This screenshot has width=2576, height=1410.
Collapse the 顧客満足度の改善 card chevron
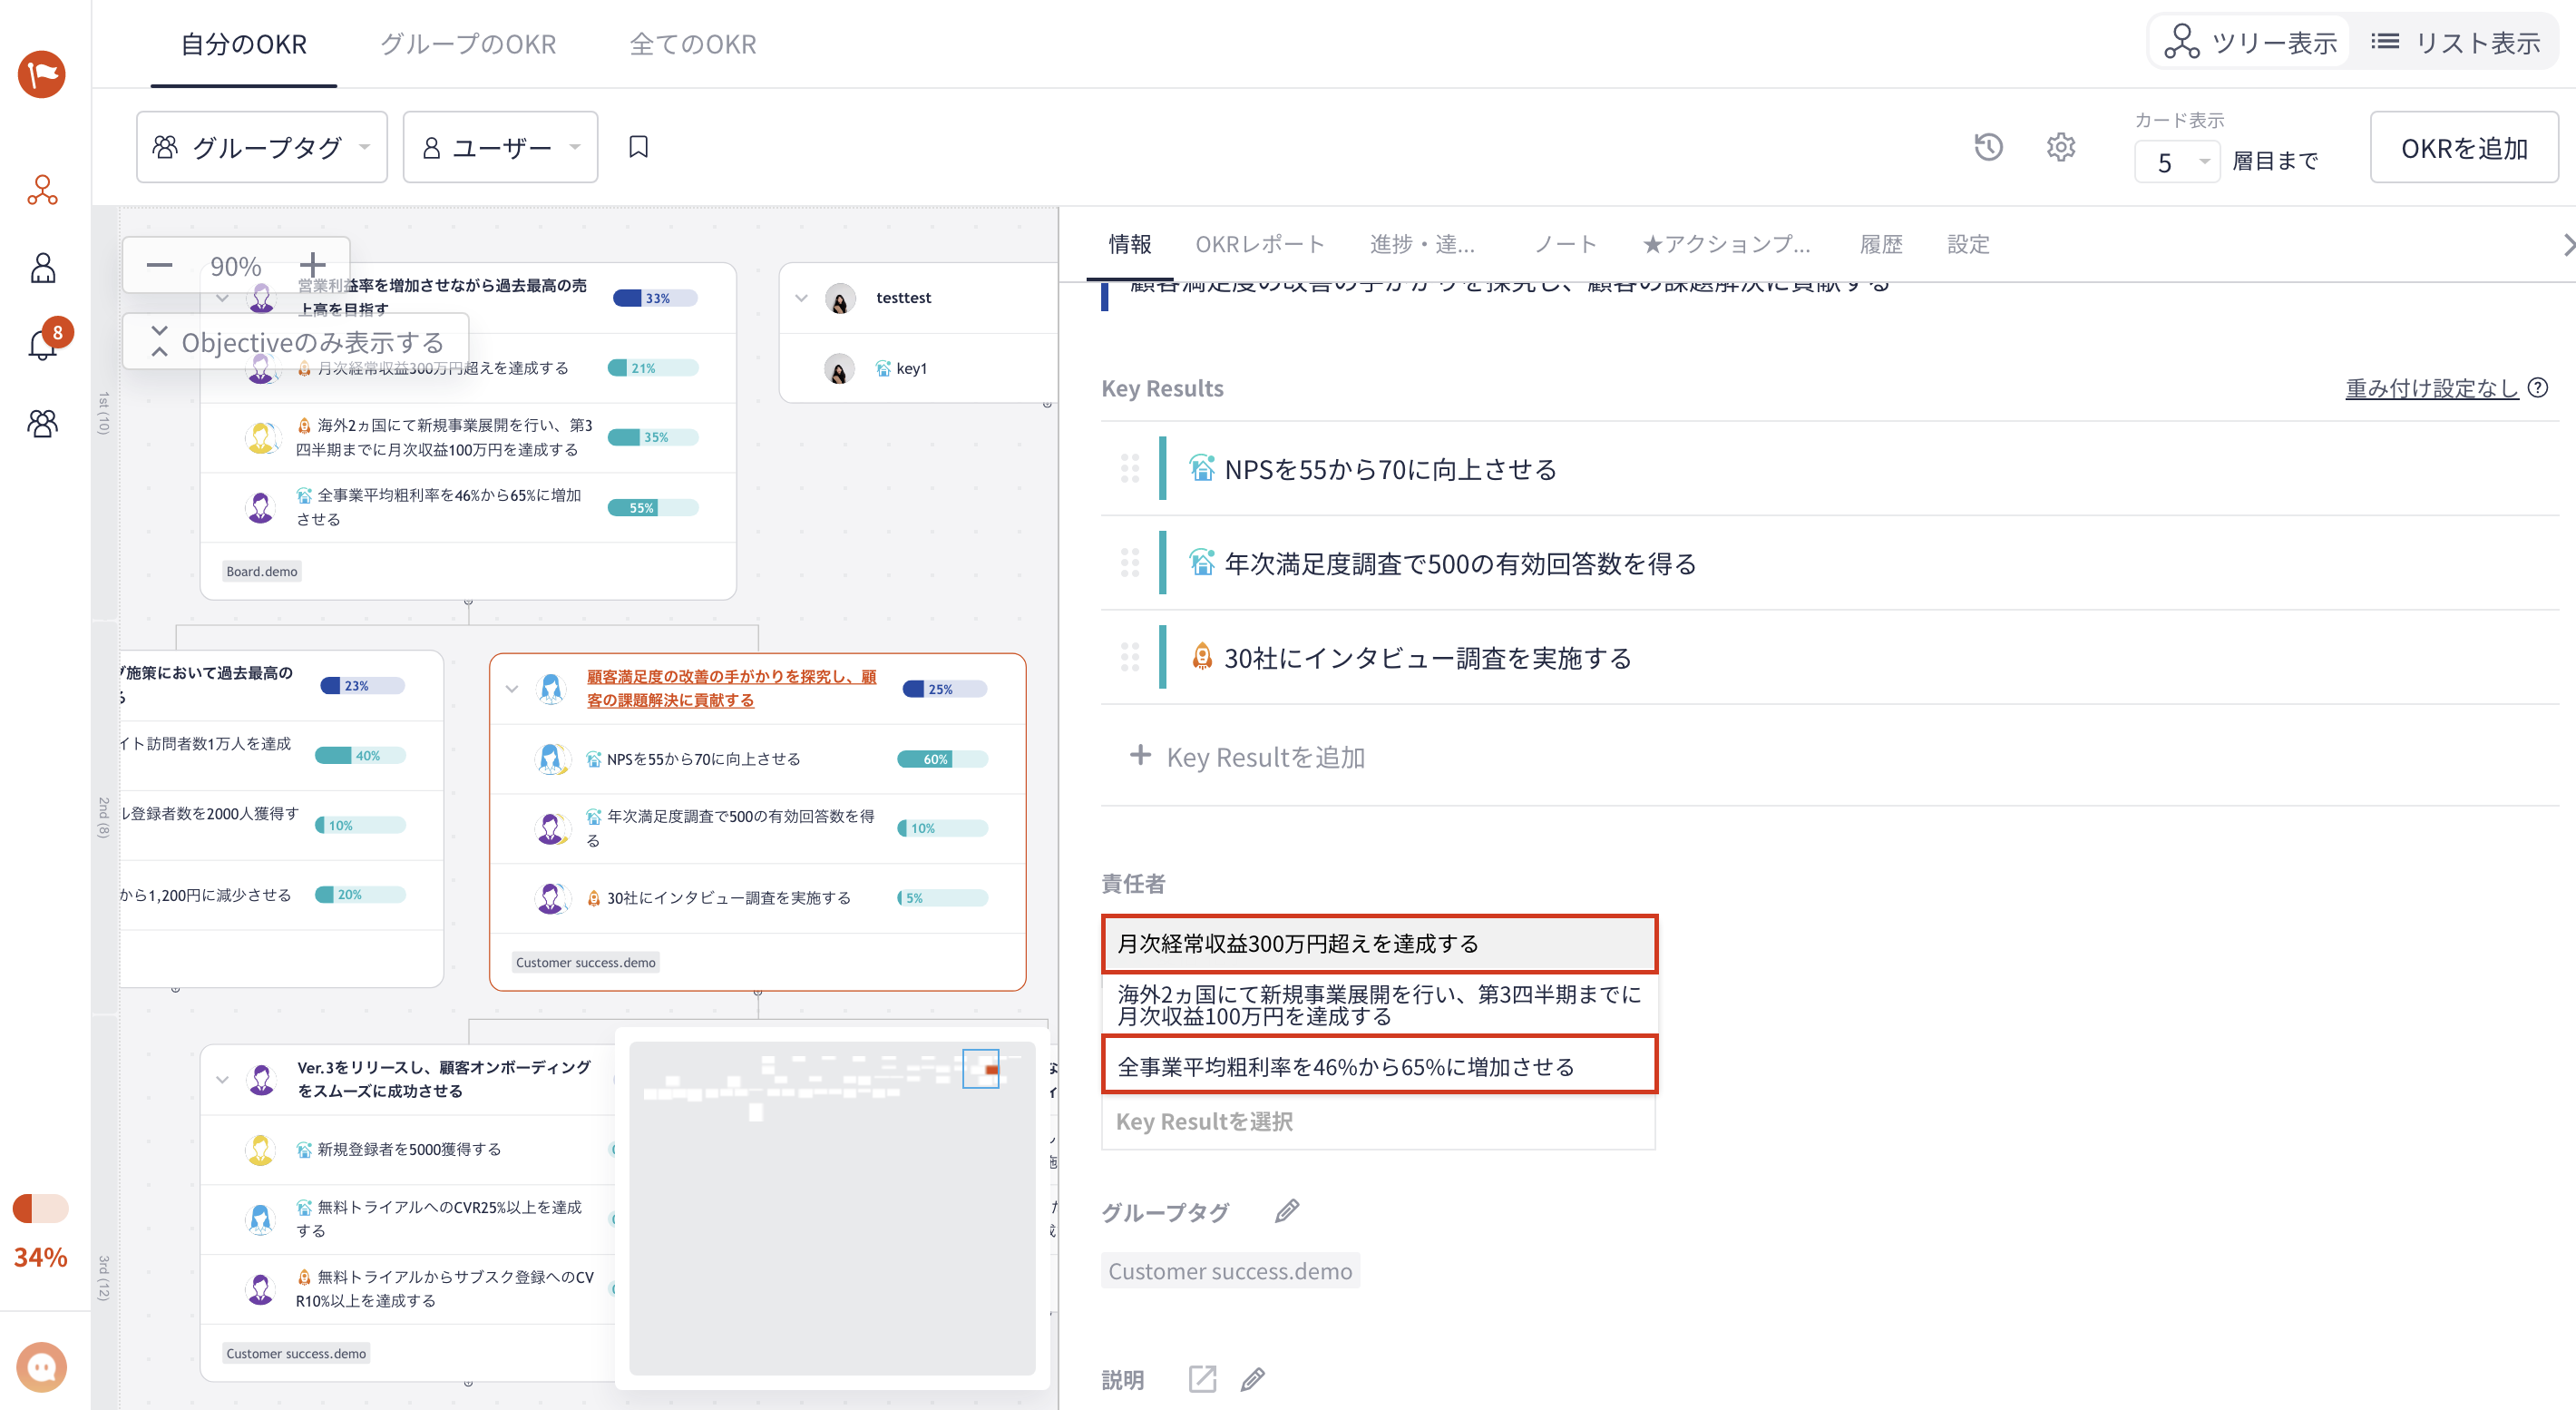[512, 688]
